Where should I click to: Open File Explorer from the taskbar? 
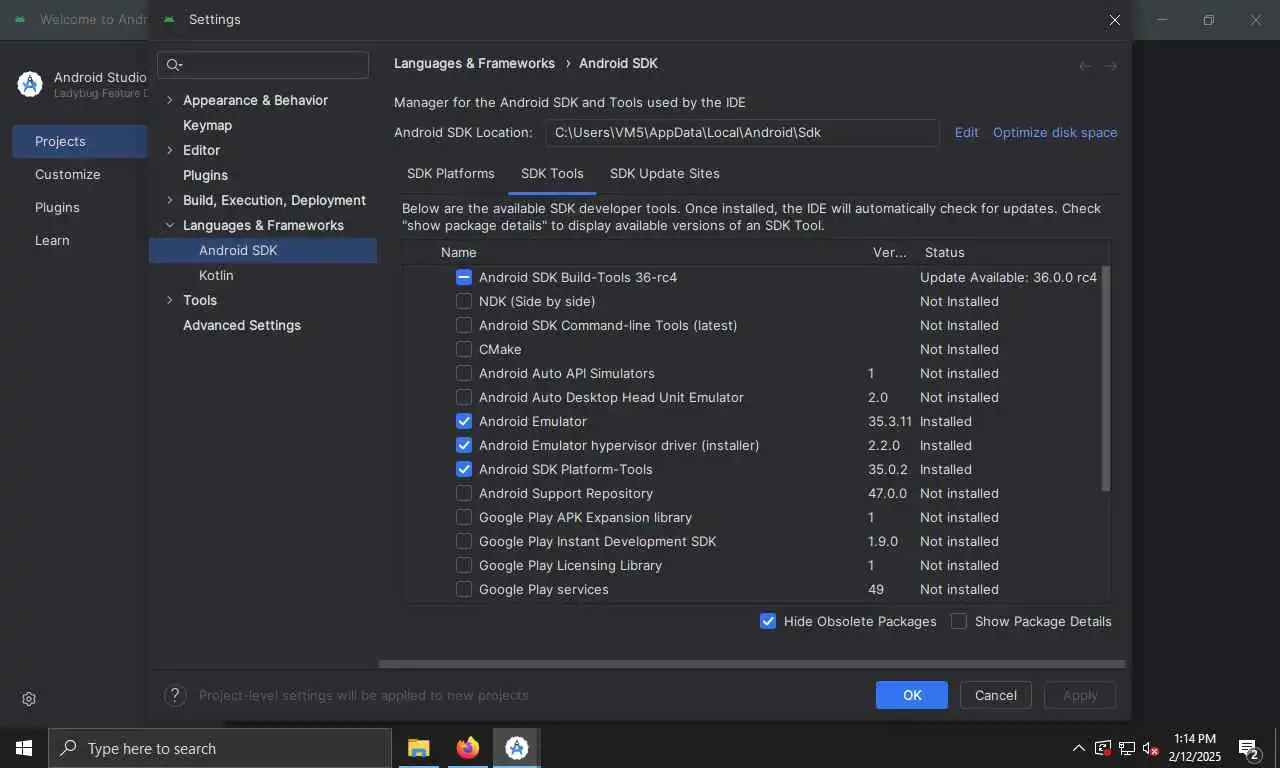pos(418,748)
